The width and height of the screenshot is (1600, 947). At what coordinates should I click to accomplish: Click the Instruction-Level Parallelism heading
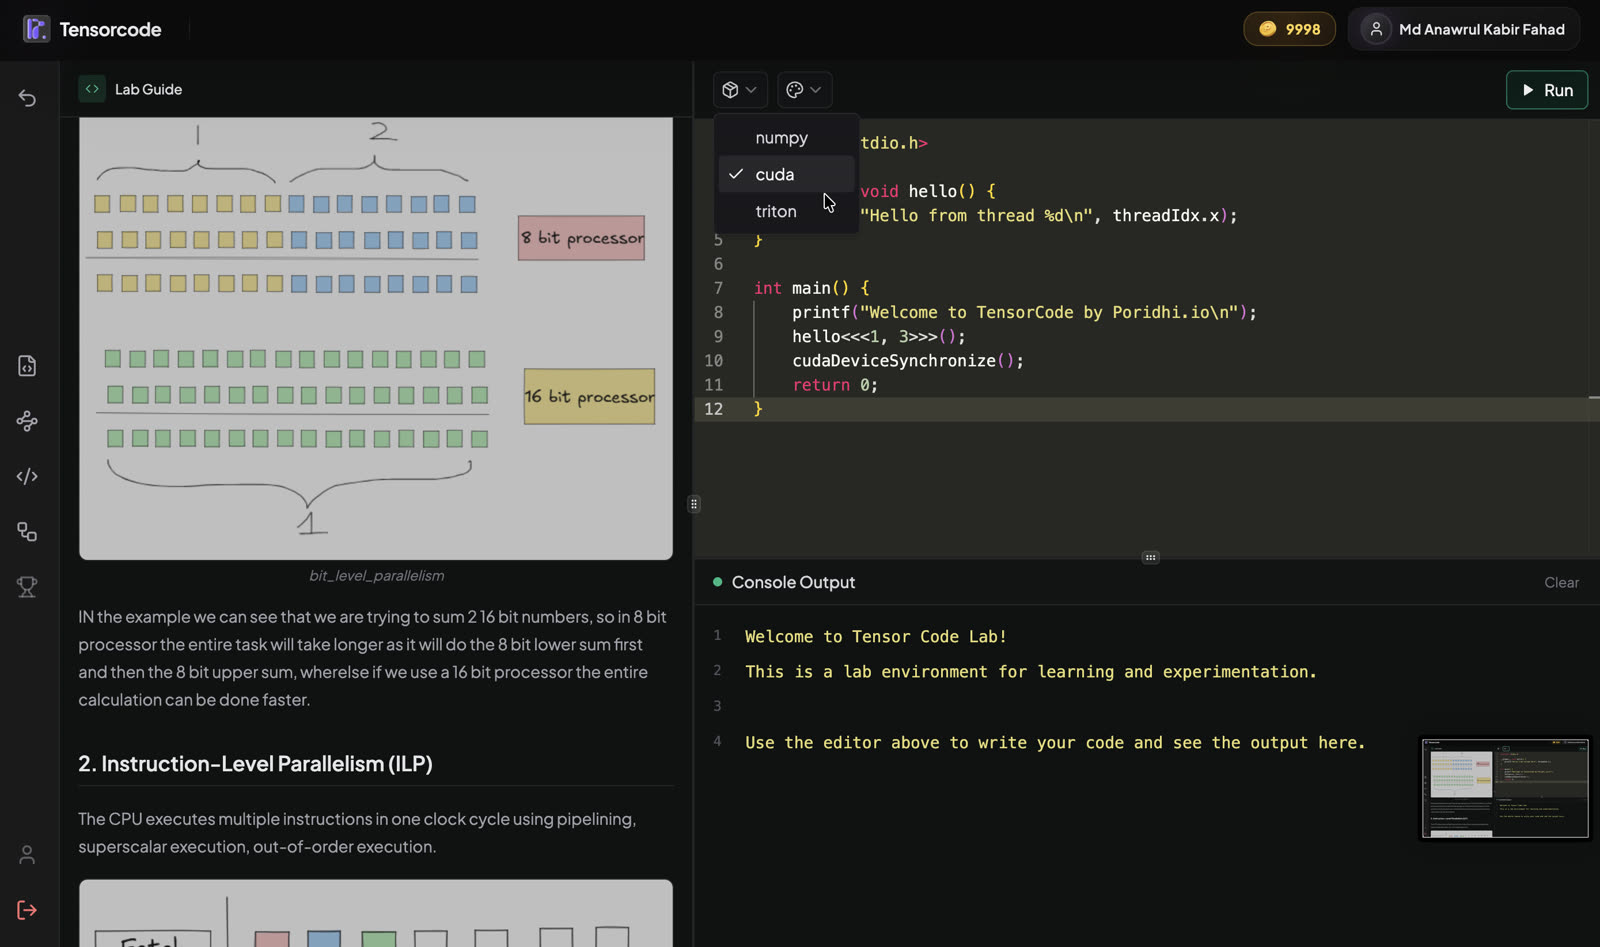[x=255, y=764]
